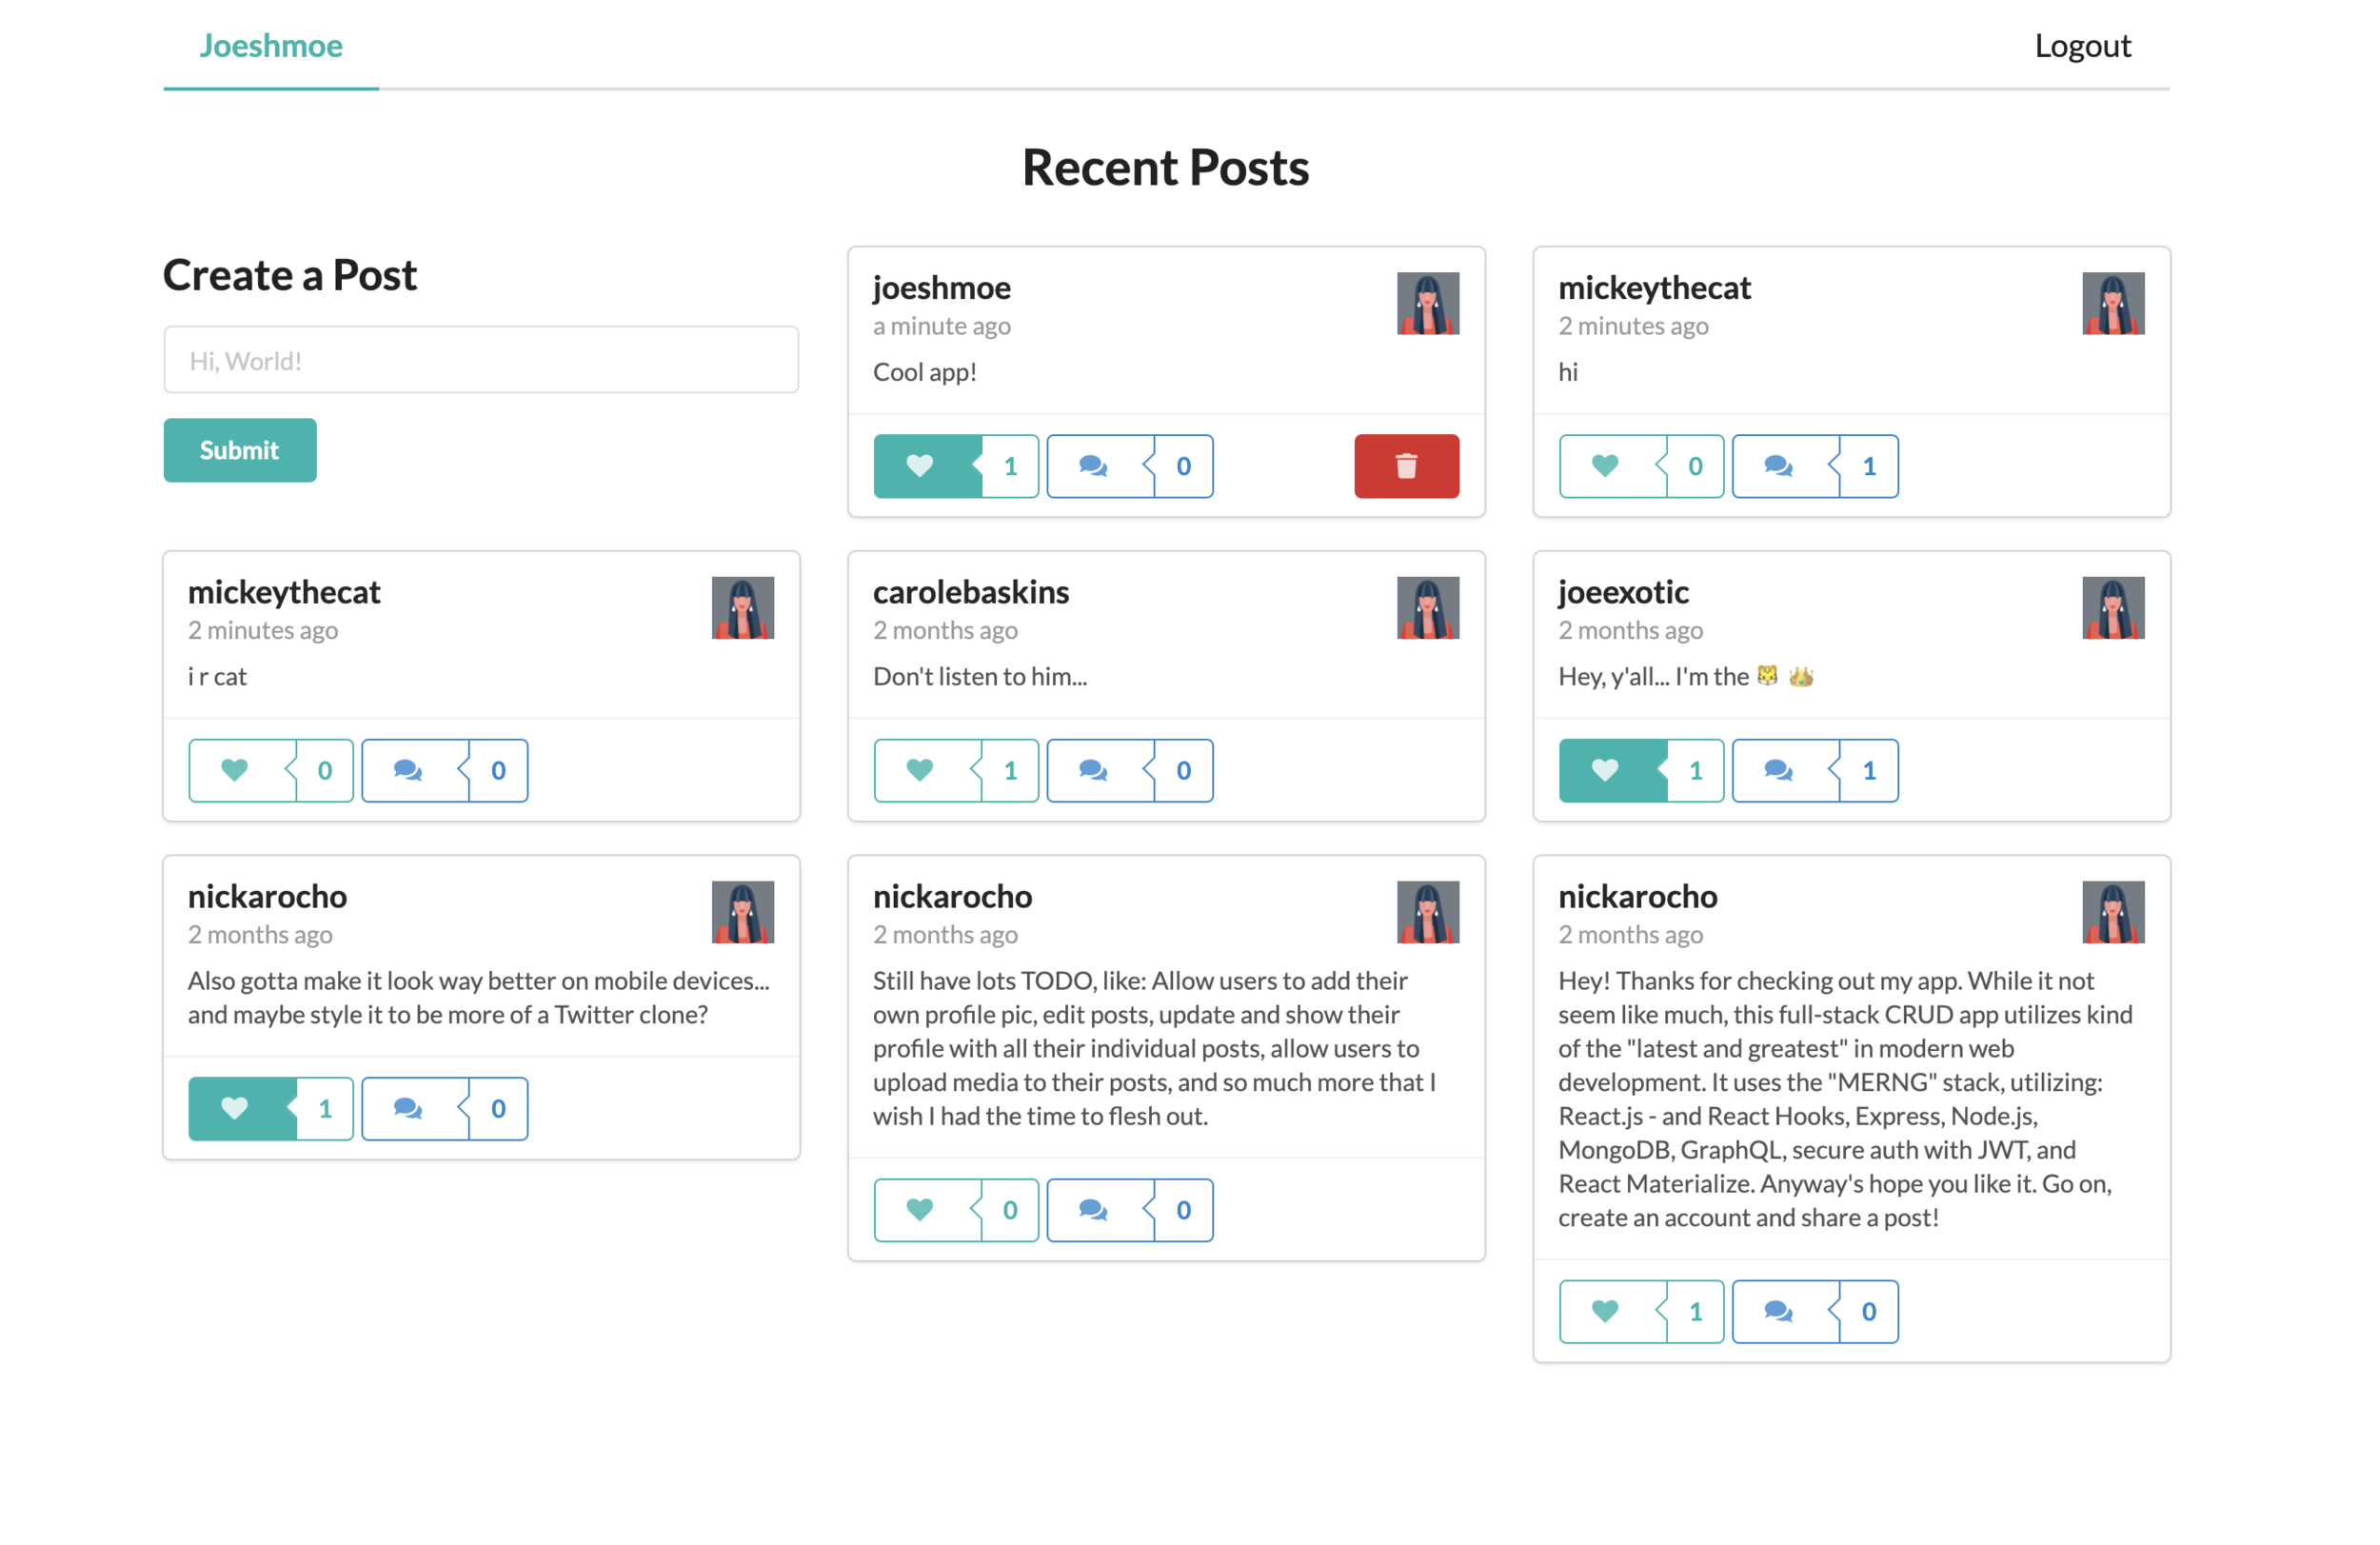Delete joeshmoe's Cool app! post
The height and width of the screenshot is (1545, 2380).
click(x=1406, y=466)
